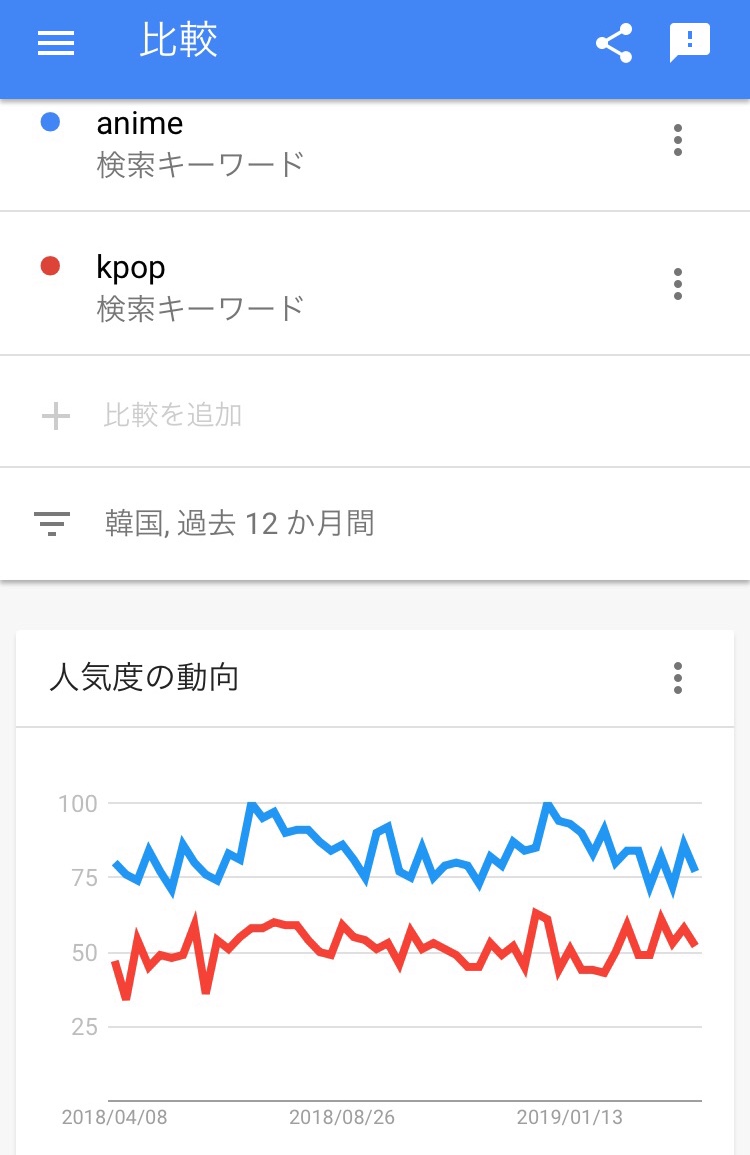Open the hamburger navigation menu
The image size is (750, 1155).
coord(56,43)
